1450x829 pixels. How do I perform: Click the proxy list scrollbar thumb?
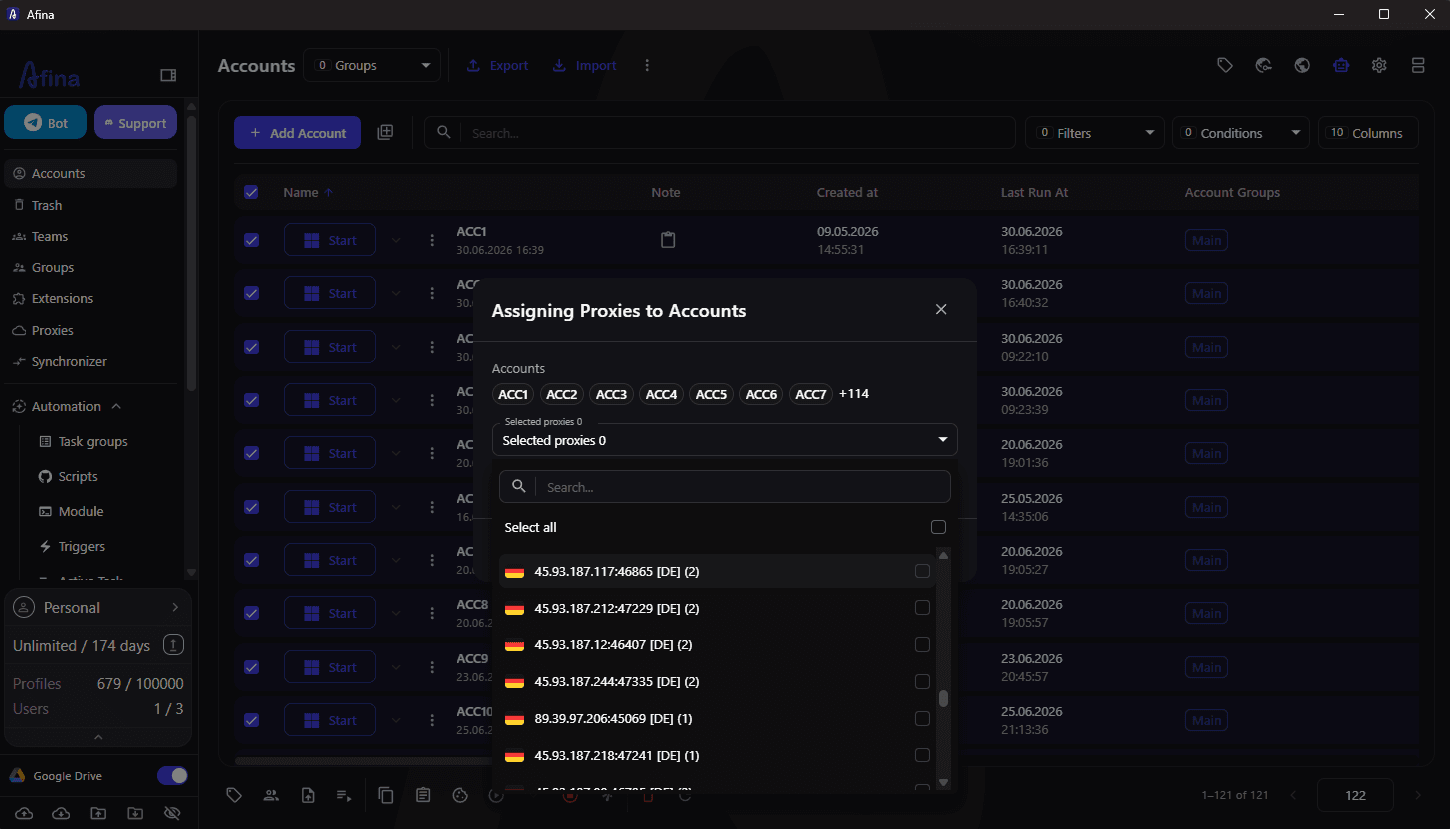[x=943, y=698]
